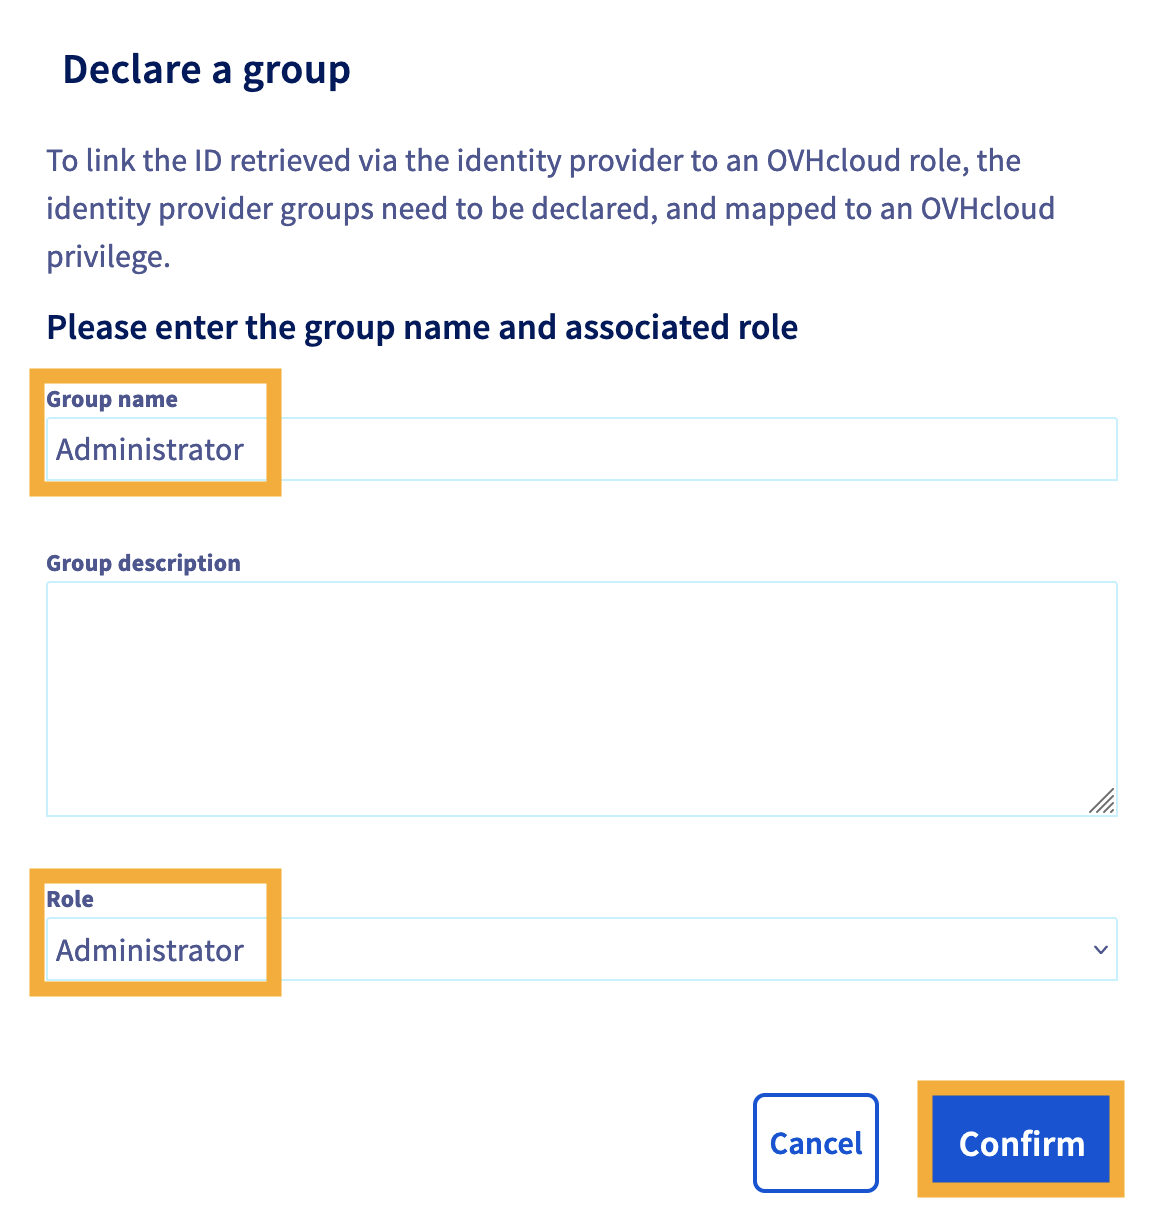Focus the Group name input field
Screen dimensions: 1164x1212
coord(581,449)
